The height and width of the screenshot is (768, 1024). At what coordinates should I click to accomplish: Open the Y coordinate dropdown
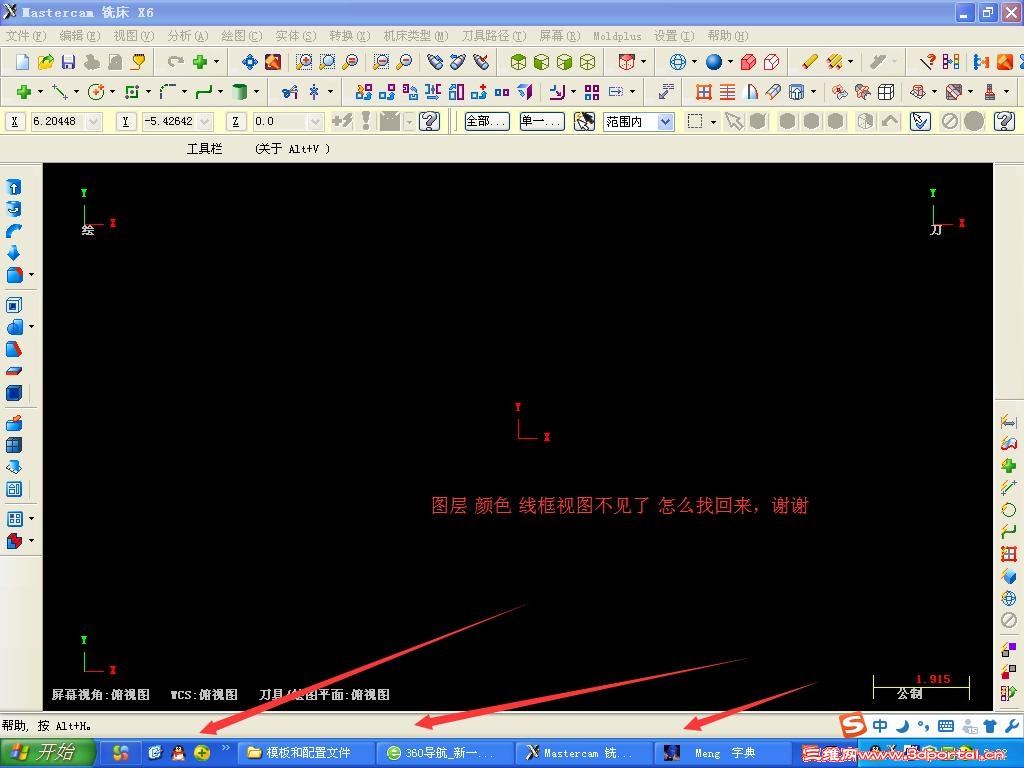(204, 121)
